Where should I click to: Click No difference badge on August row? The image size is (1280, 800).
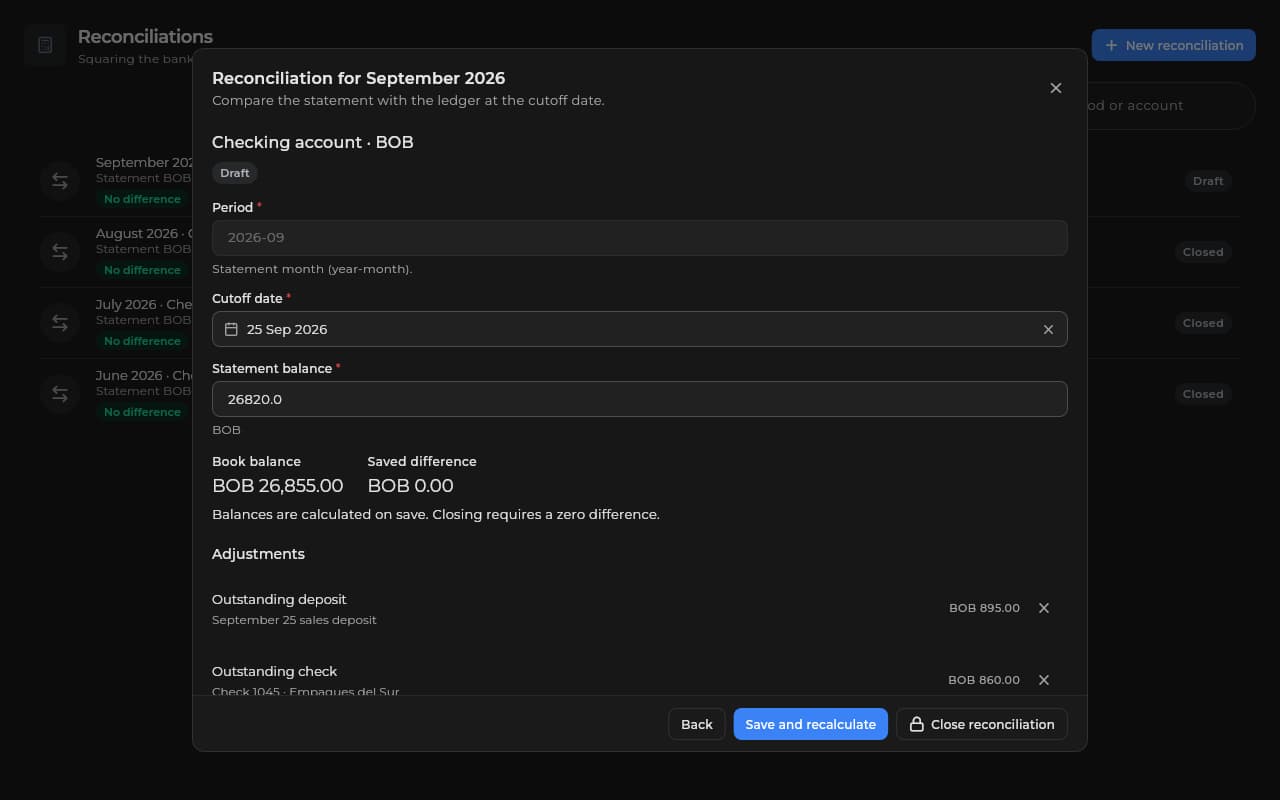142,270
